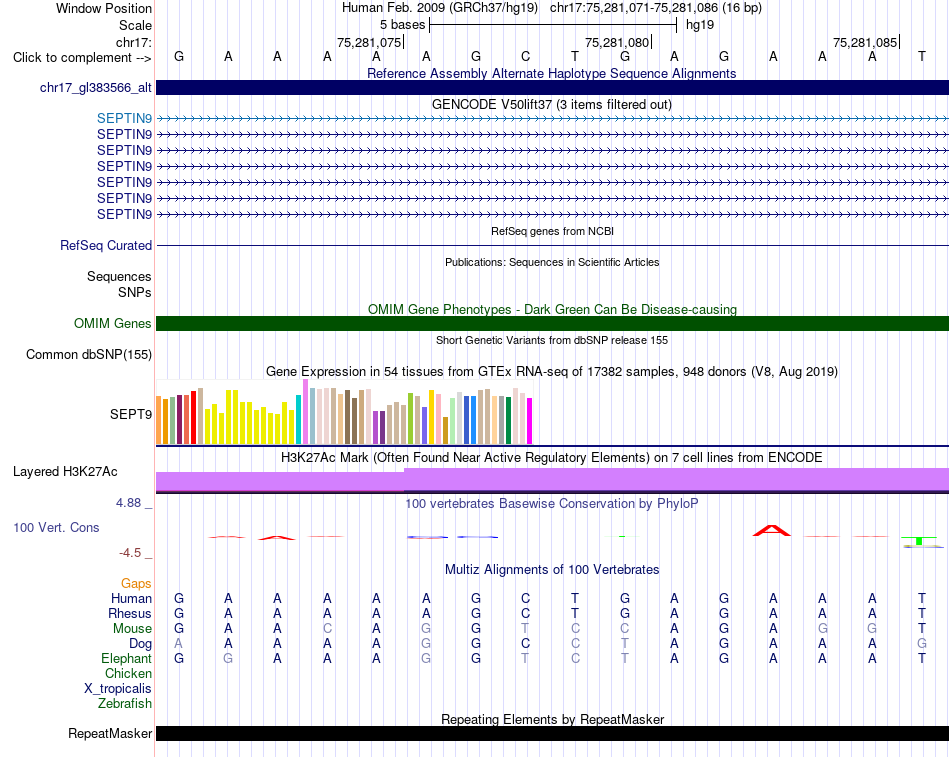Click the RepeatMasker track label

tap(110, 733)
